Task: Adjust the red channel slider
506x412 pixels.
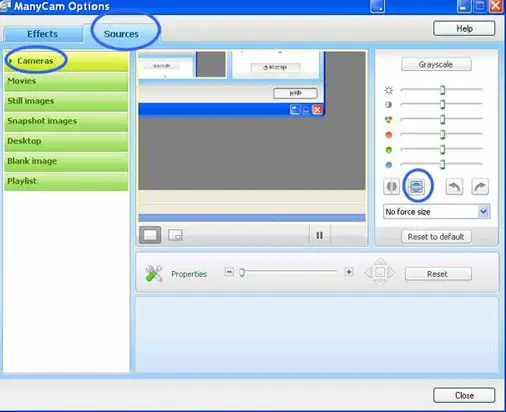Action: pos(442,134)
